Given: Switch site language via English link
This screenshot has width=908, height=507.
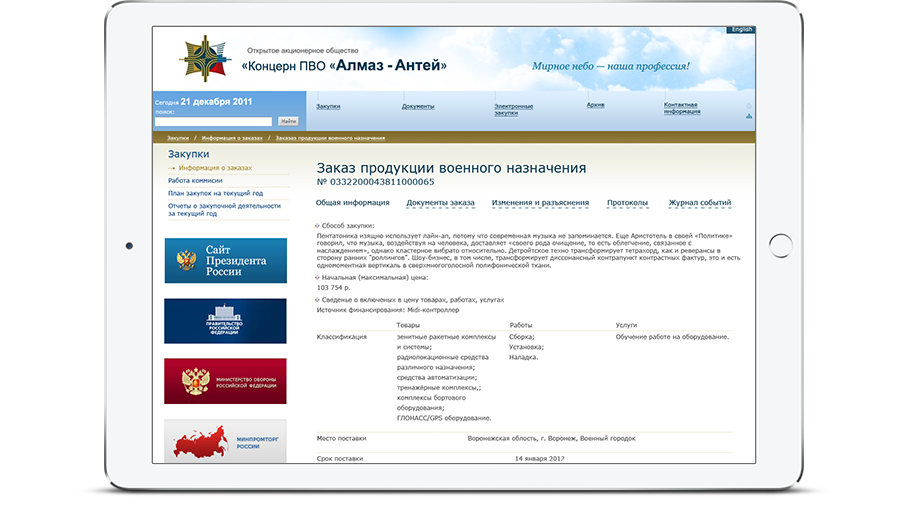Looking at the screenshot, I should [741, 30].
